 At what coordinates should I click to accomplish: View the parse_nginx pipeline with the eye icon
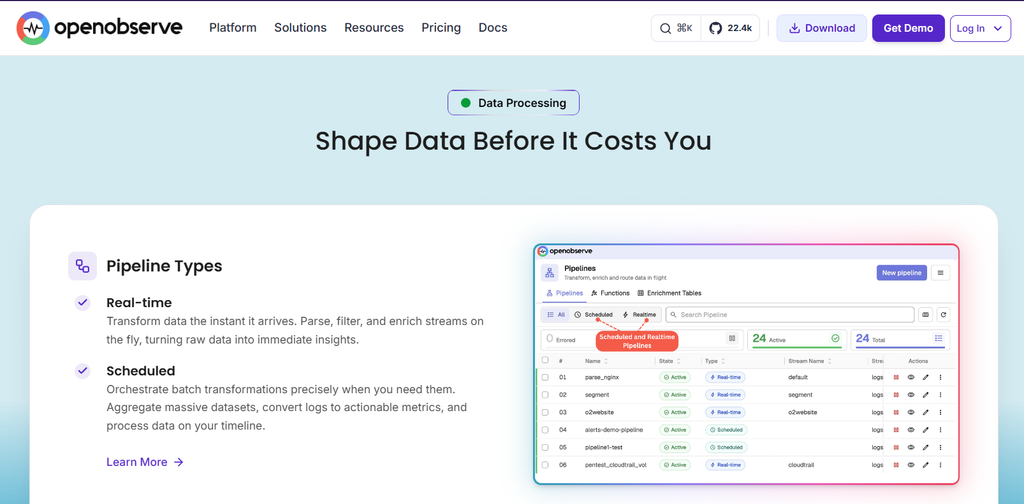(x=910, y=377)
